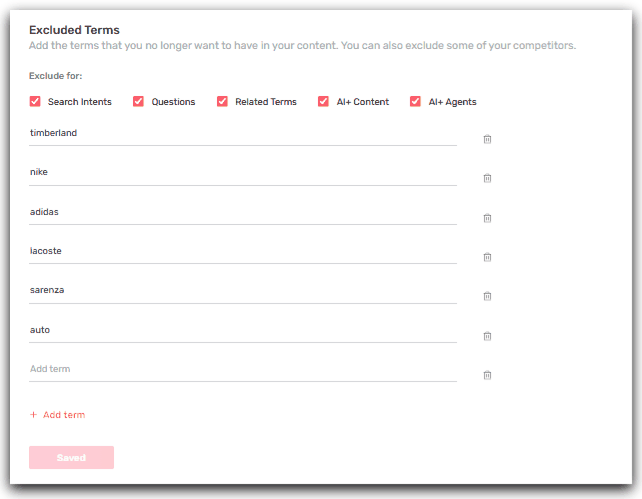This screenshot has width=642, height=499.
Task: Uncheck AI+ Content exclusion
Action: (324, 102)
